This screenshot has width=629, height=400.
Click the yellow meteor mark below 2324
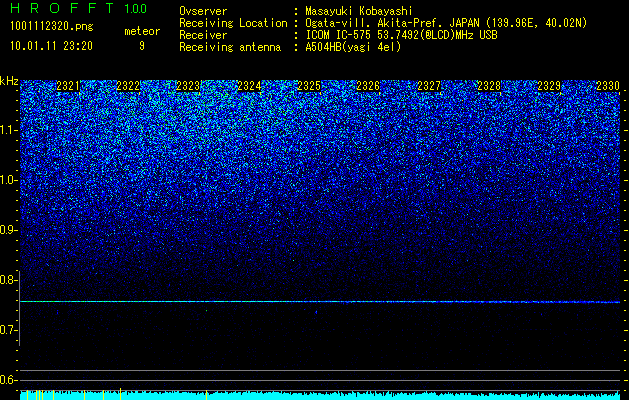click(207, 395)
